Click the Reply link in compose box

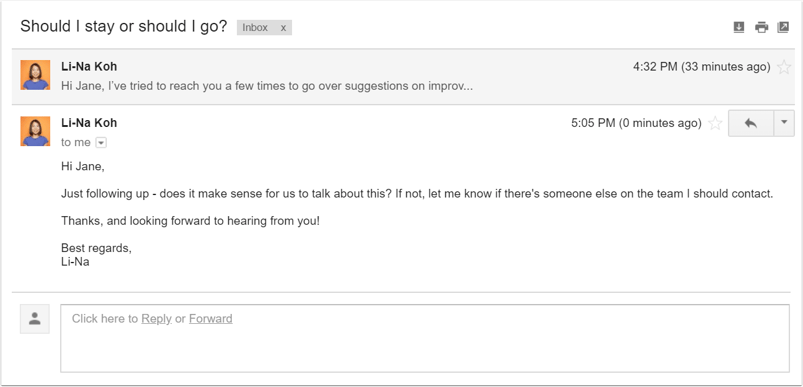(156, 318)
